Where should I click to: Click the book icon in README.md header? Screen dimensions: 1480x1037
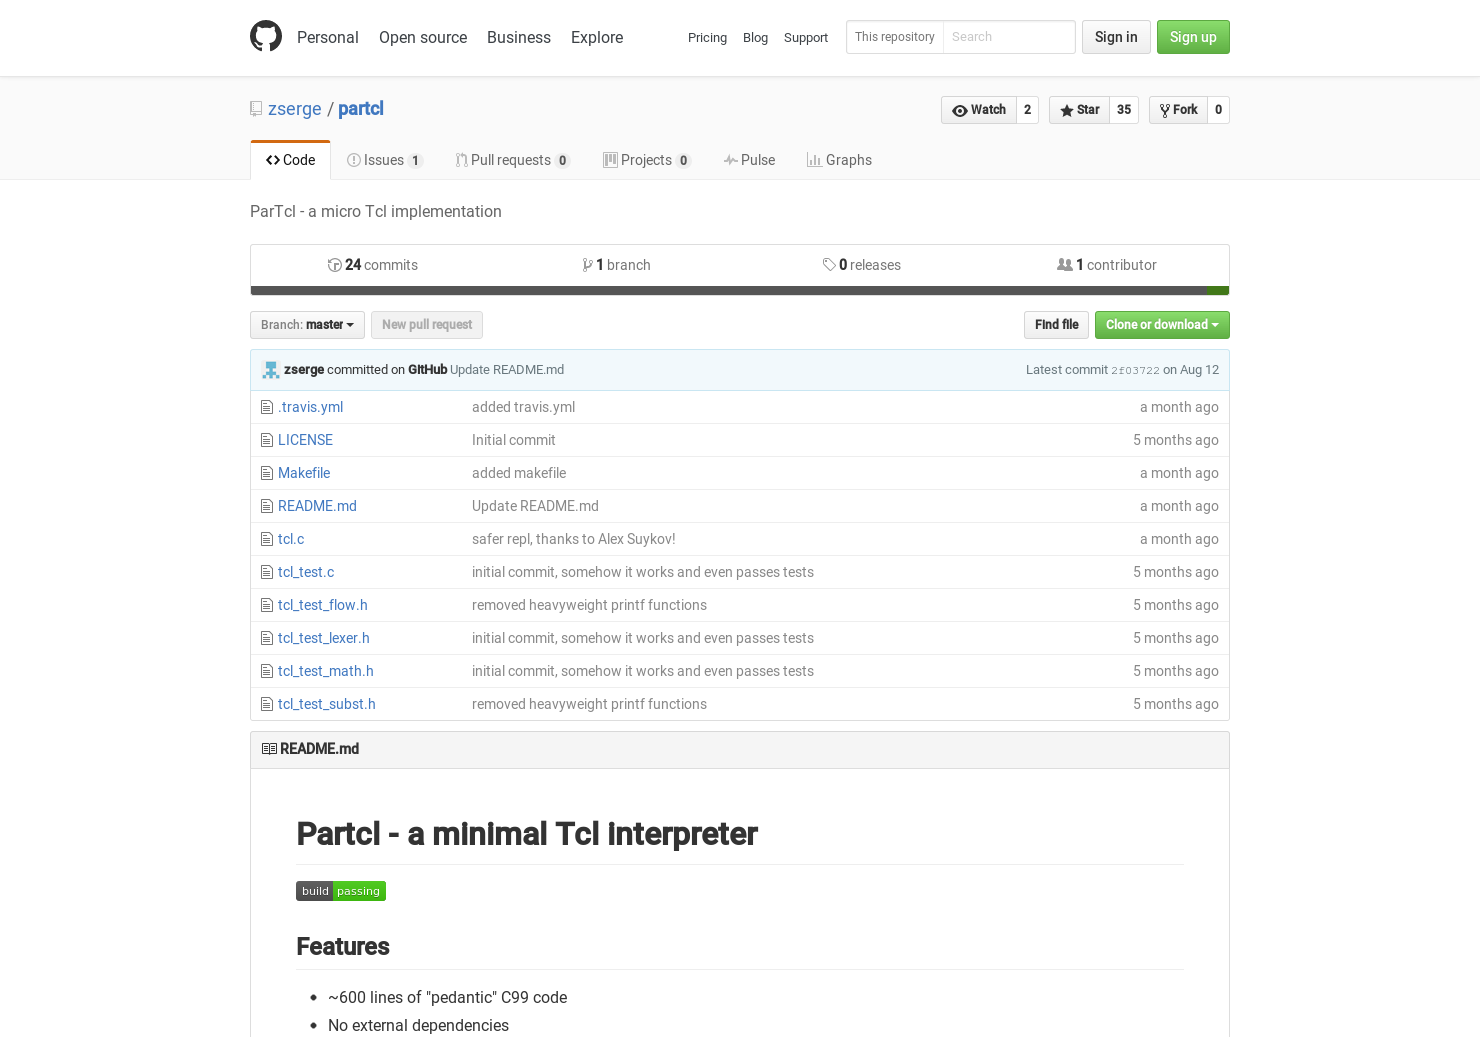tap(269, 749)
